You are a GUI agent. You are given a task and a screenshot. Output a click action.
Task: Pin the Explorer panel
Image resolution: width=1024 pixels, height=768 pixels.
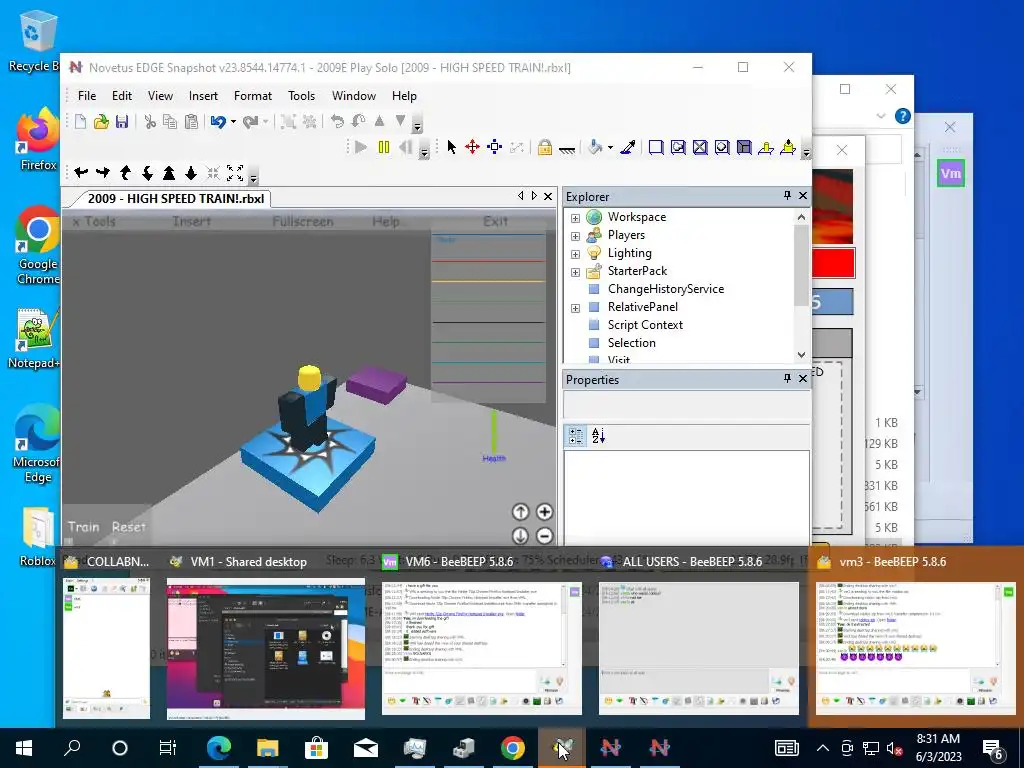(x=787, y=195)
